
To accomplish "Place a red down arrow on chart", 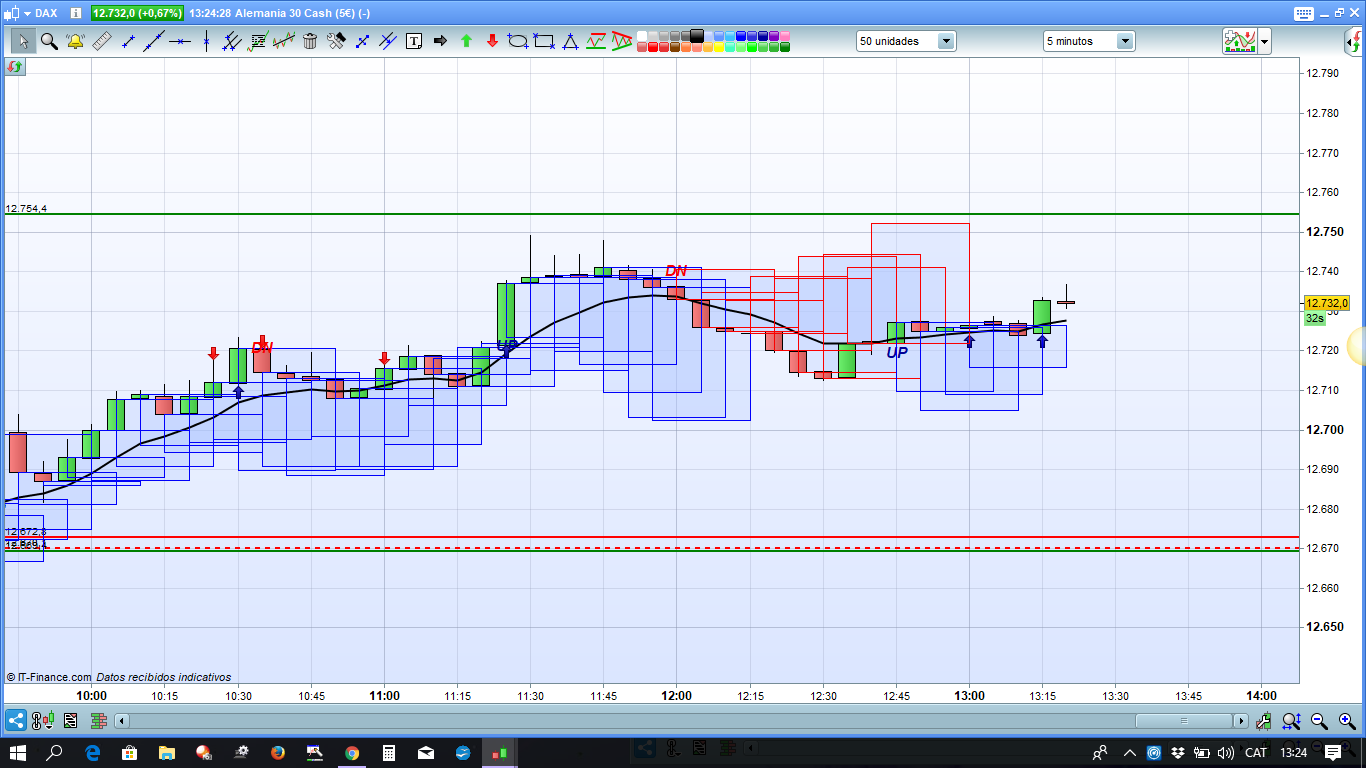I will tap(492, 41).
